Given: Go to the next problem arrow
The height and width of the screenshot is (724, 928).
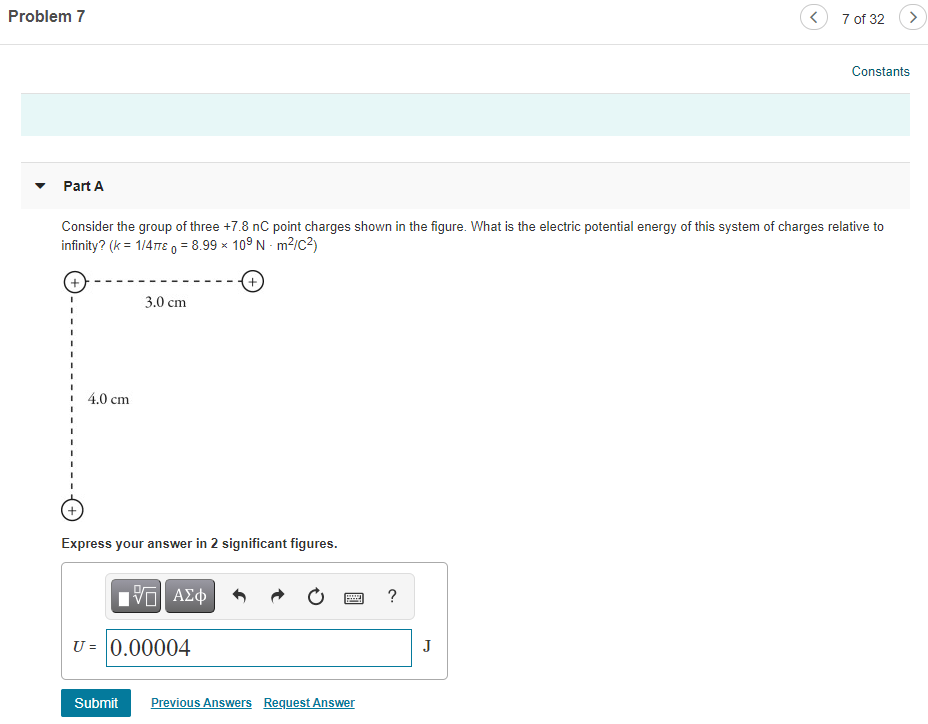Looking at the screenshot, I should coord(913,17).
